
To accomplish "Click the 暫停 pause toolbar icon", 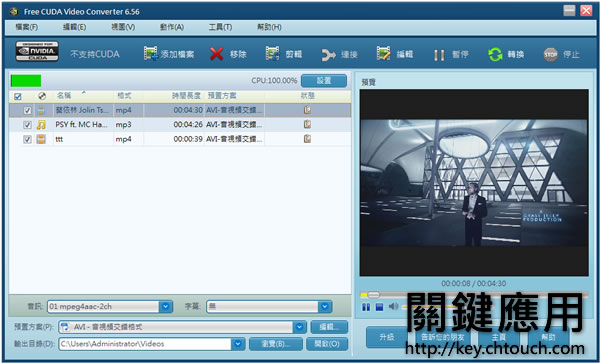I will coord(439,55).
